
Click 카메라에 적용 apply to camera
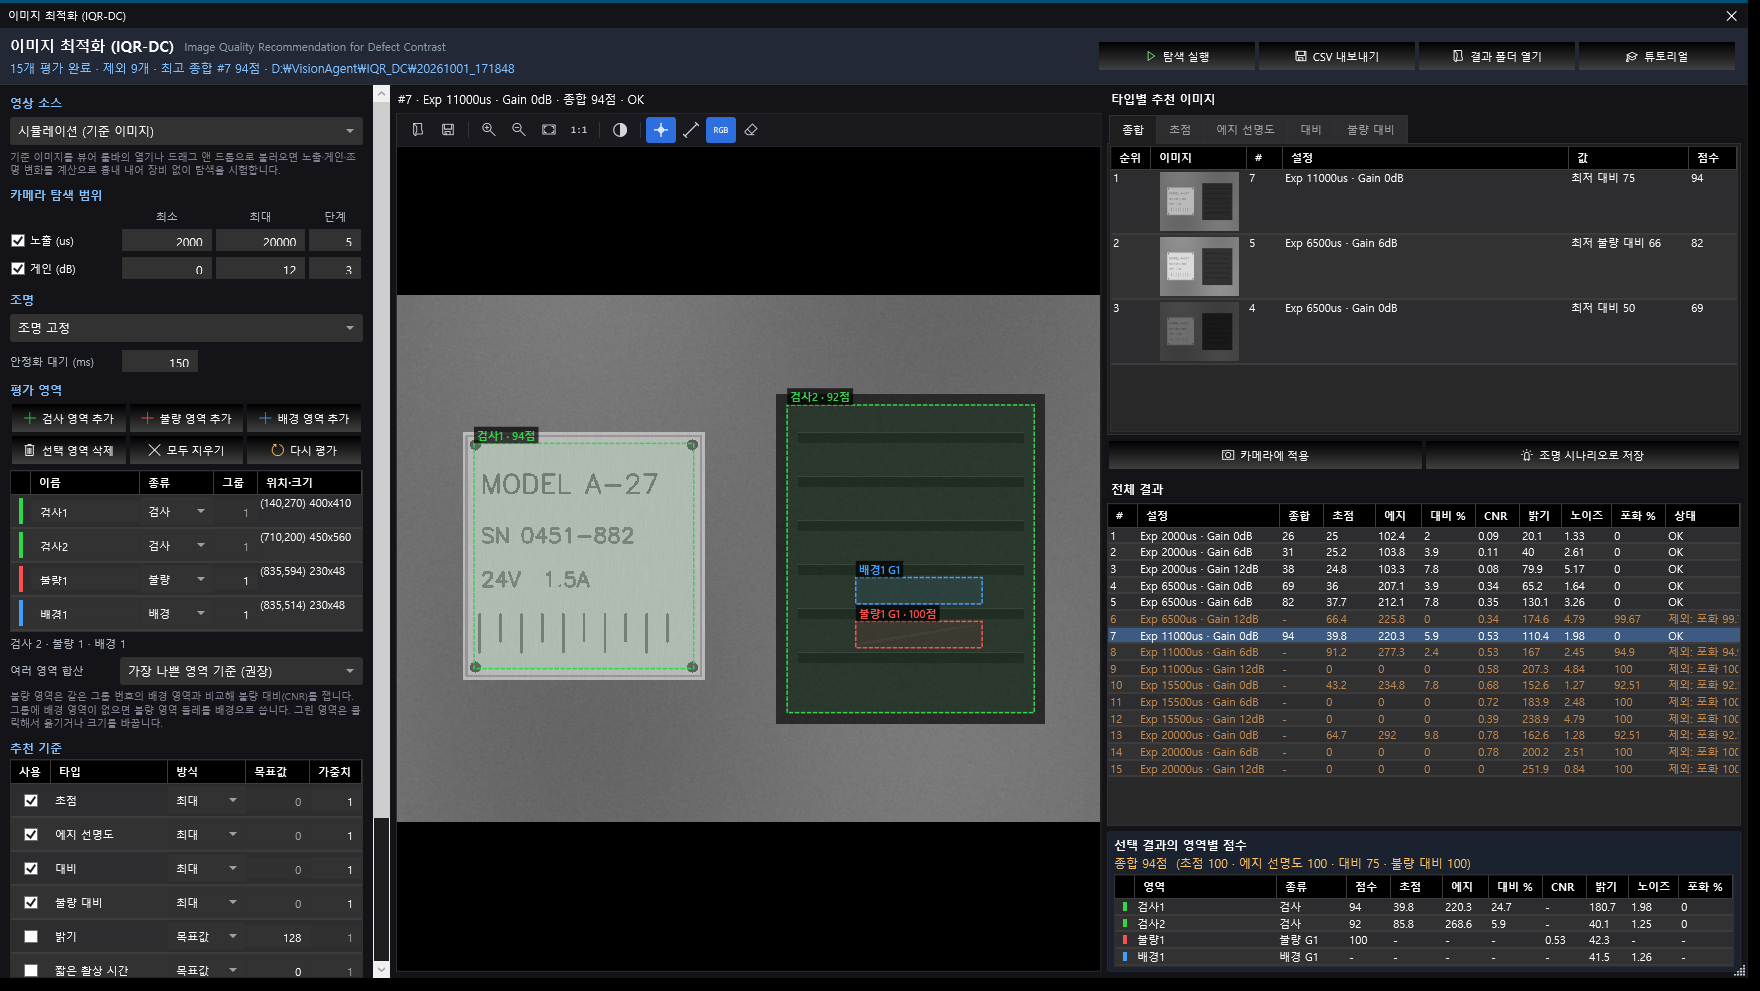[x=1265, y=456]
